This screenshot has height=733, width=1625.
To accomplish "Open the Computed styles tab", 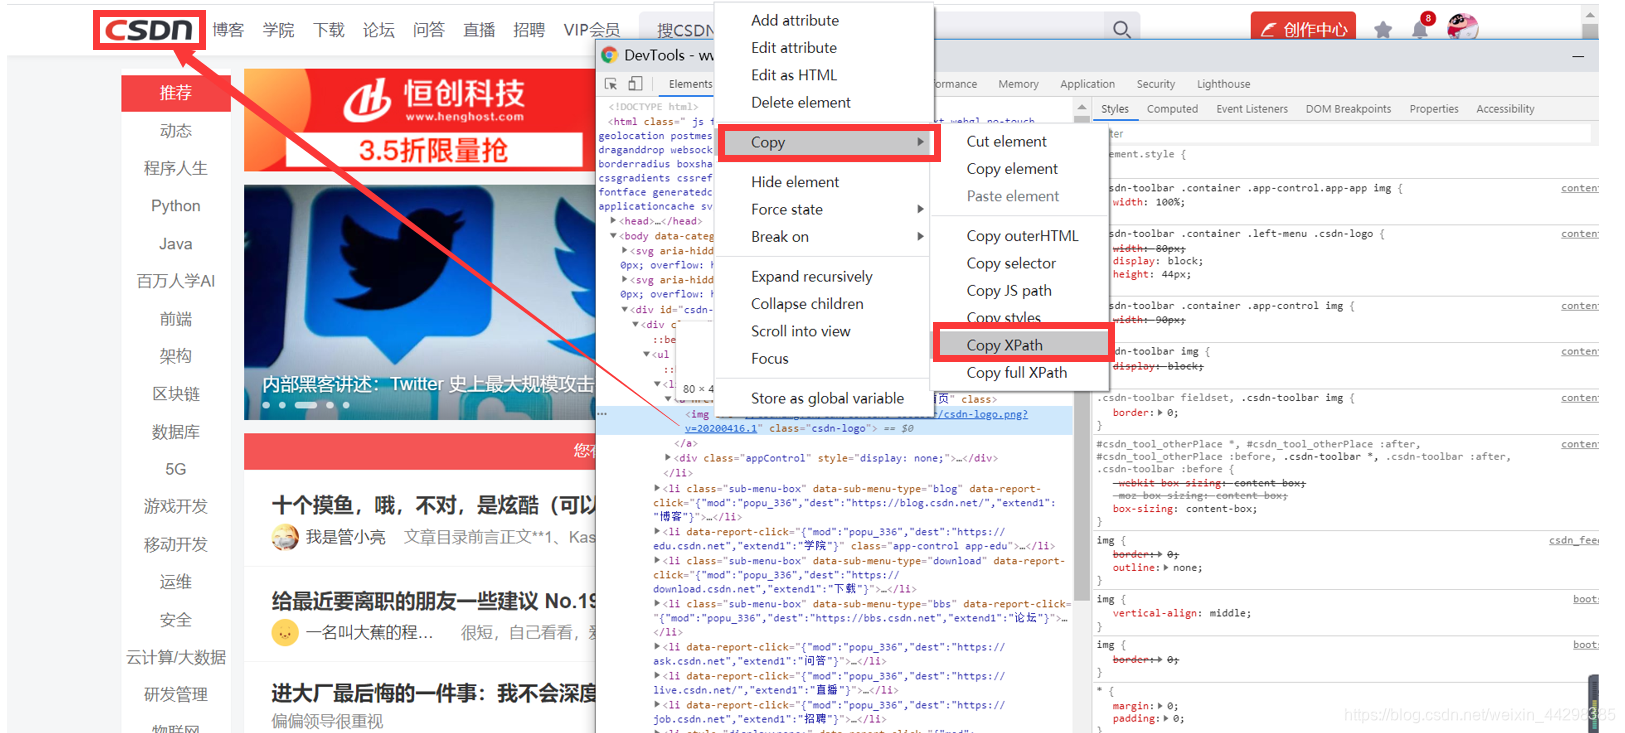I will [x=1172, y=109].
